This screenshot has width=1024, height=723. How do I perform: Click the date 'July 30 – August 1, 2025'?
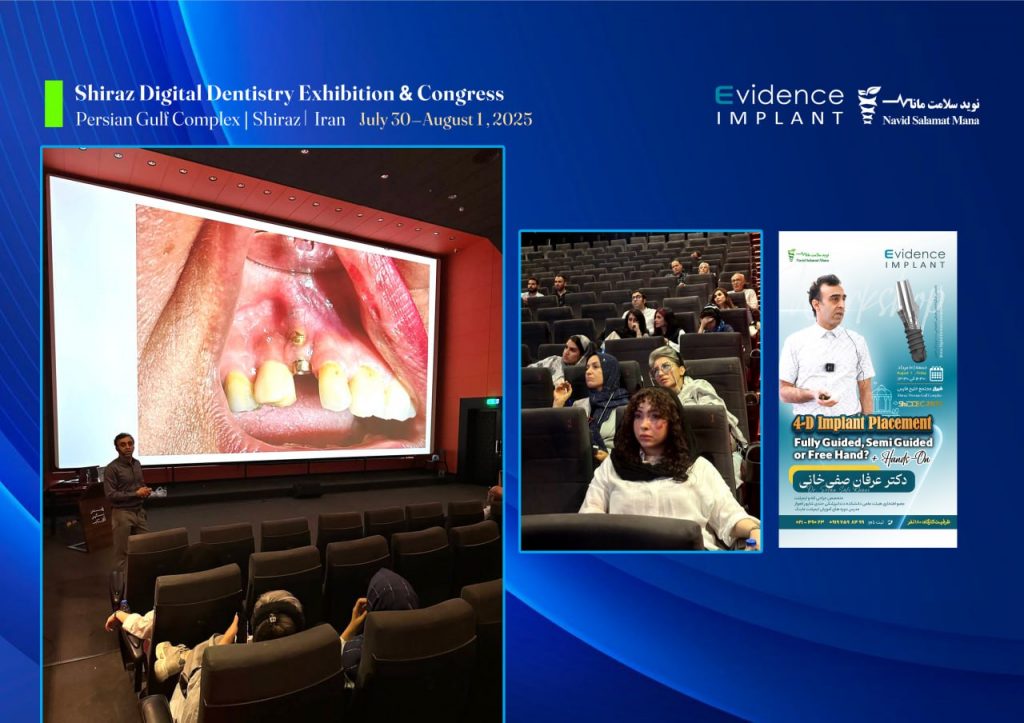tap(445, 120)
